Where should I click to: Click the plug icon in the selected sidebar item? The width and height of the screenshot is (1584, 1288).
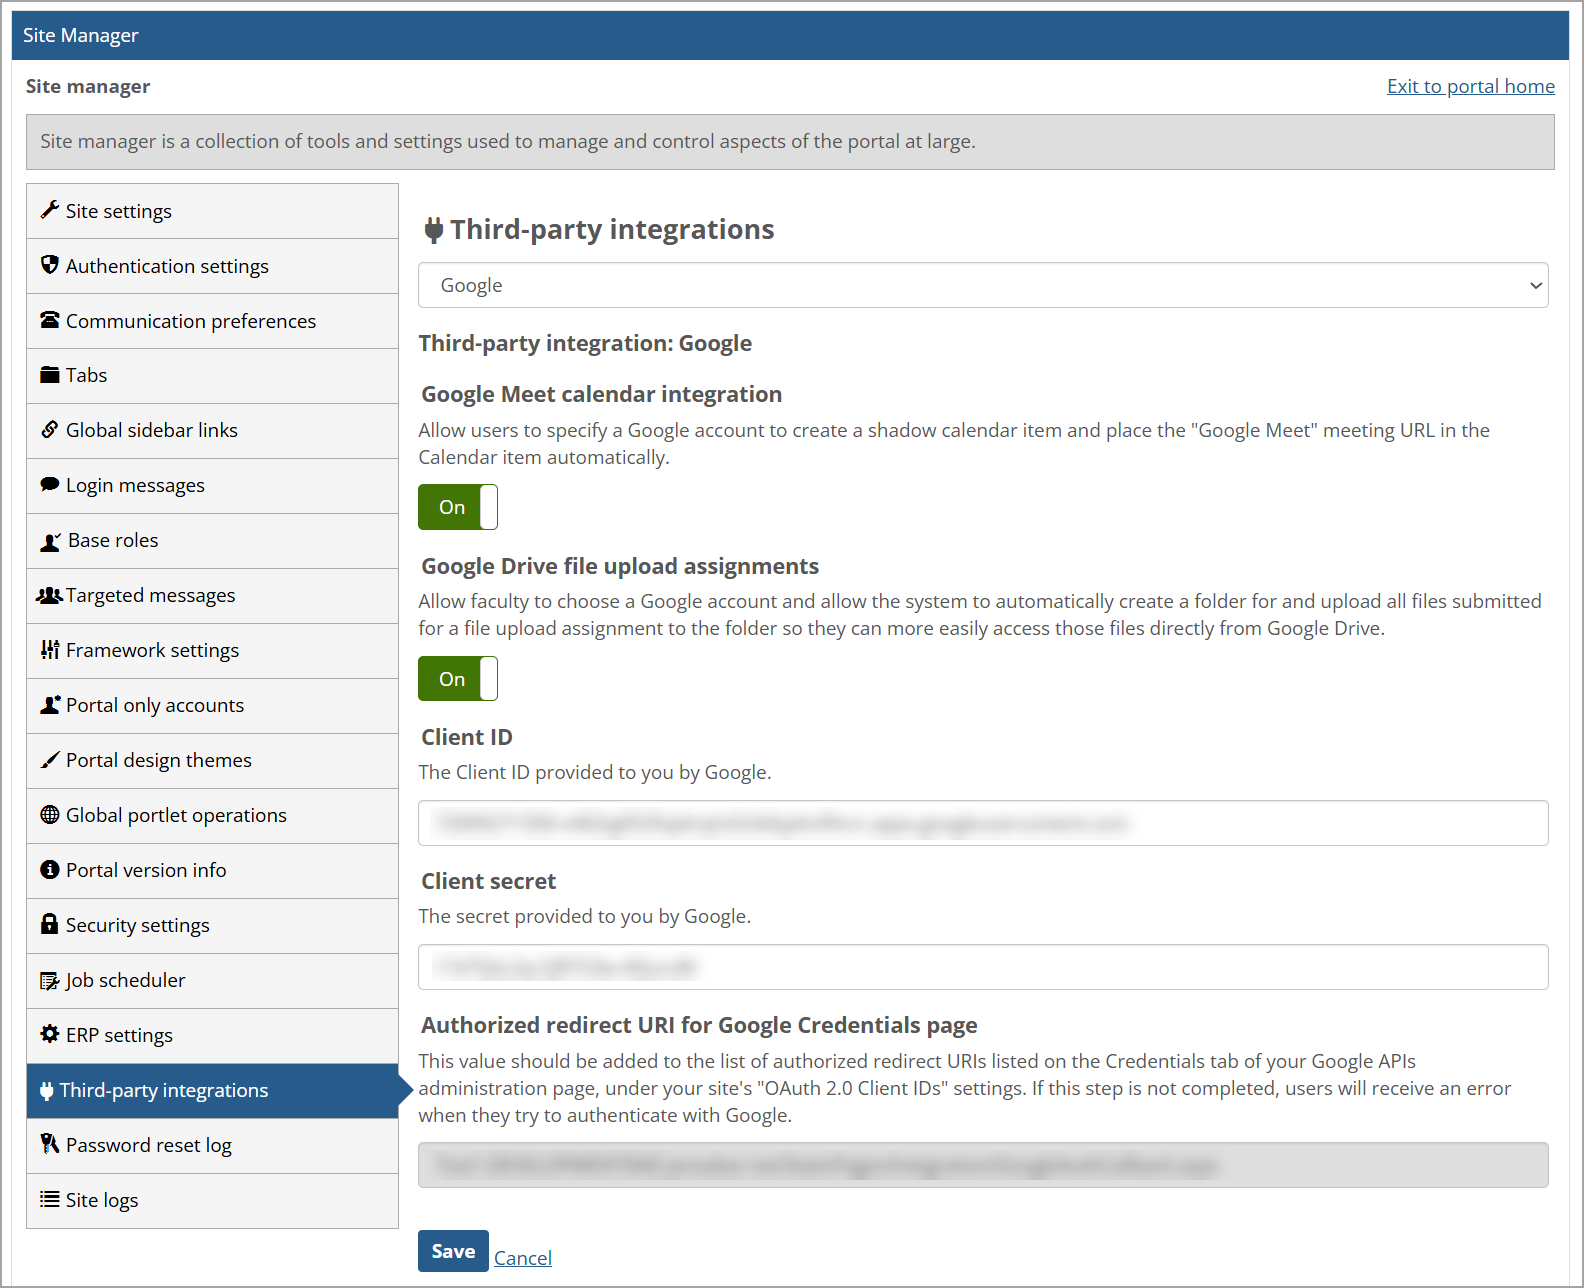pyautogui.click(x=46, y=1091)
